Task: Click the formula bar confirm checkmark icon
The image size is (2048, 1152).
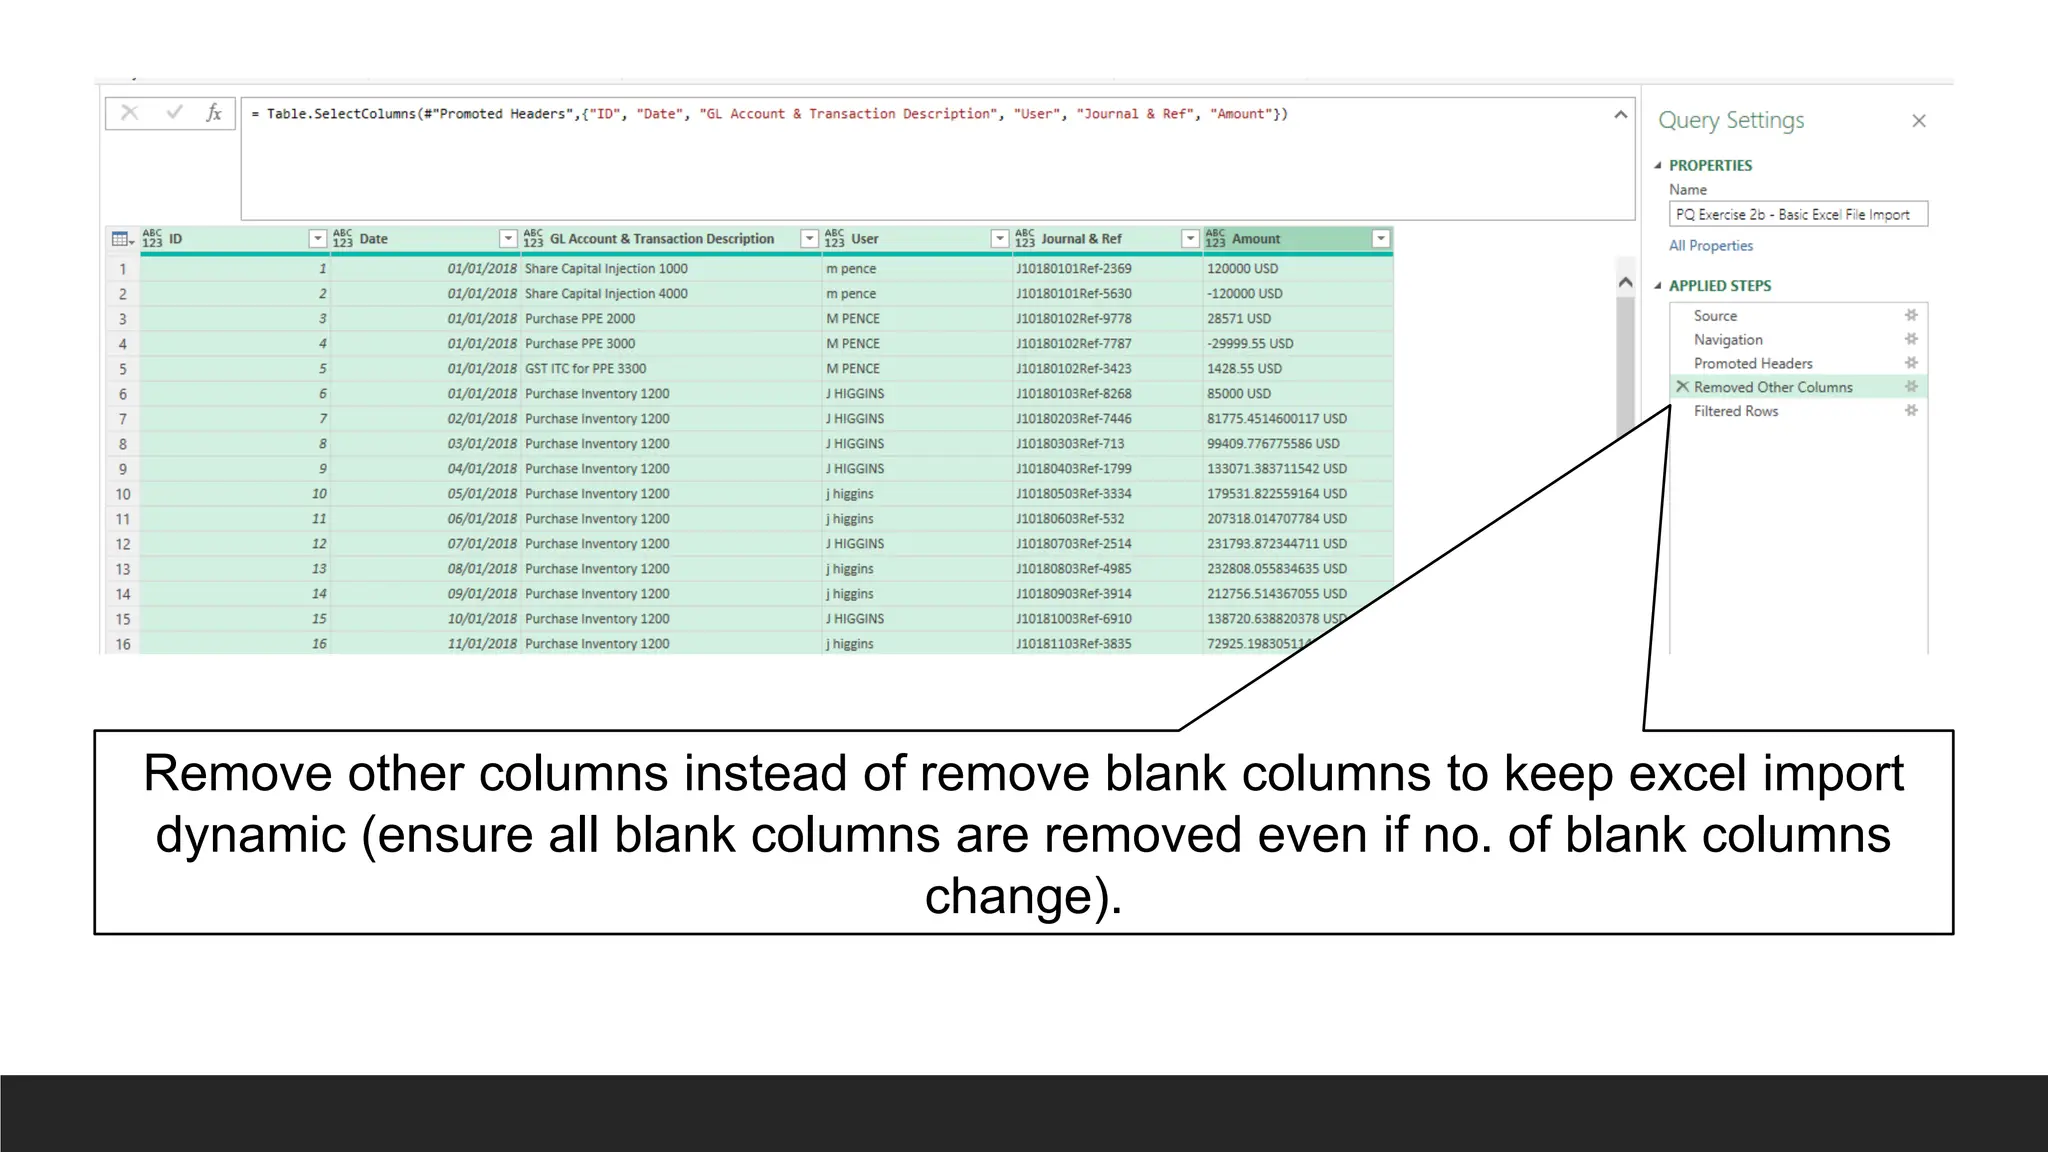Action: pyautogui.click(x=174, y=113)
